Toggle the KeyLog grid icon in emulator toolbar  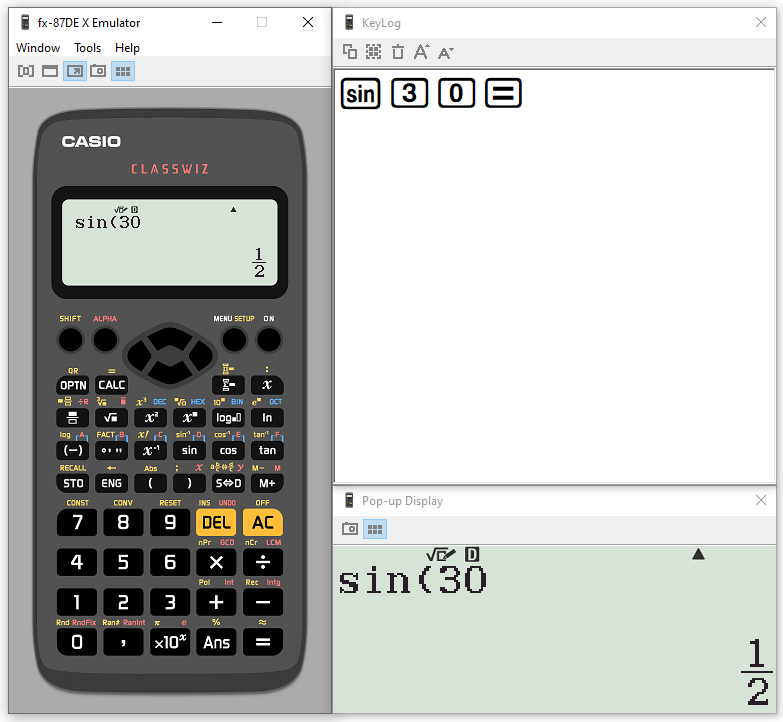[123, 71]
